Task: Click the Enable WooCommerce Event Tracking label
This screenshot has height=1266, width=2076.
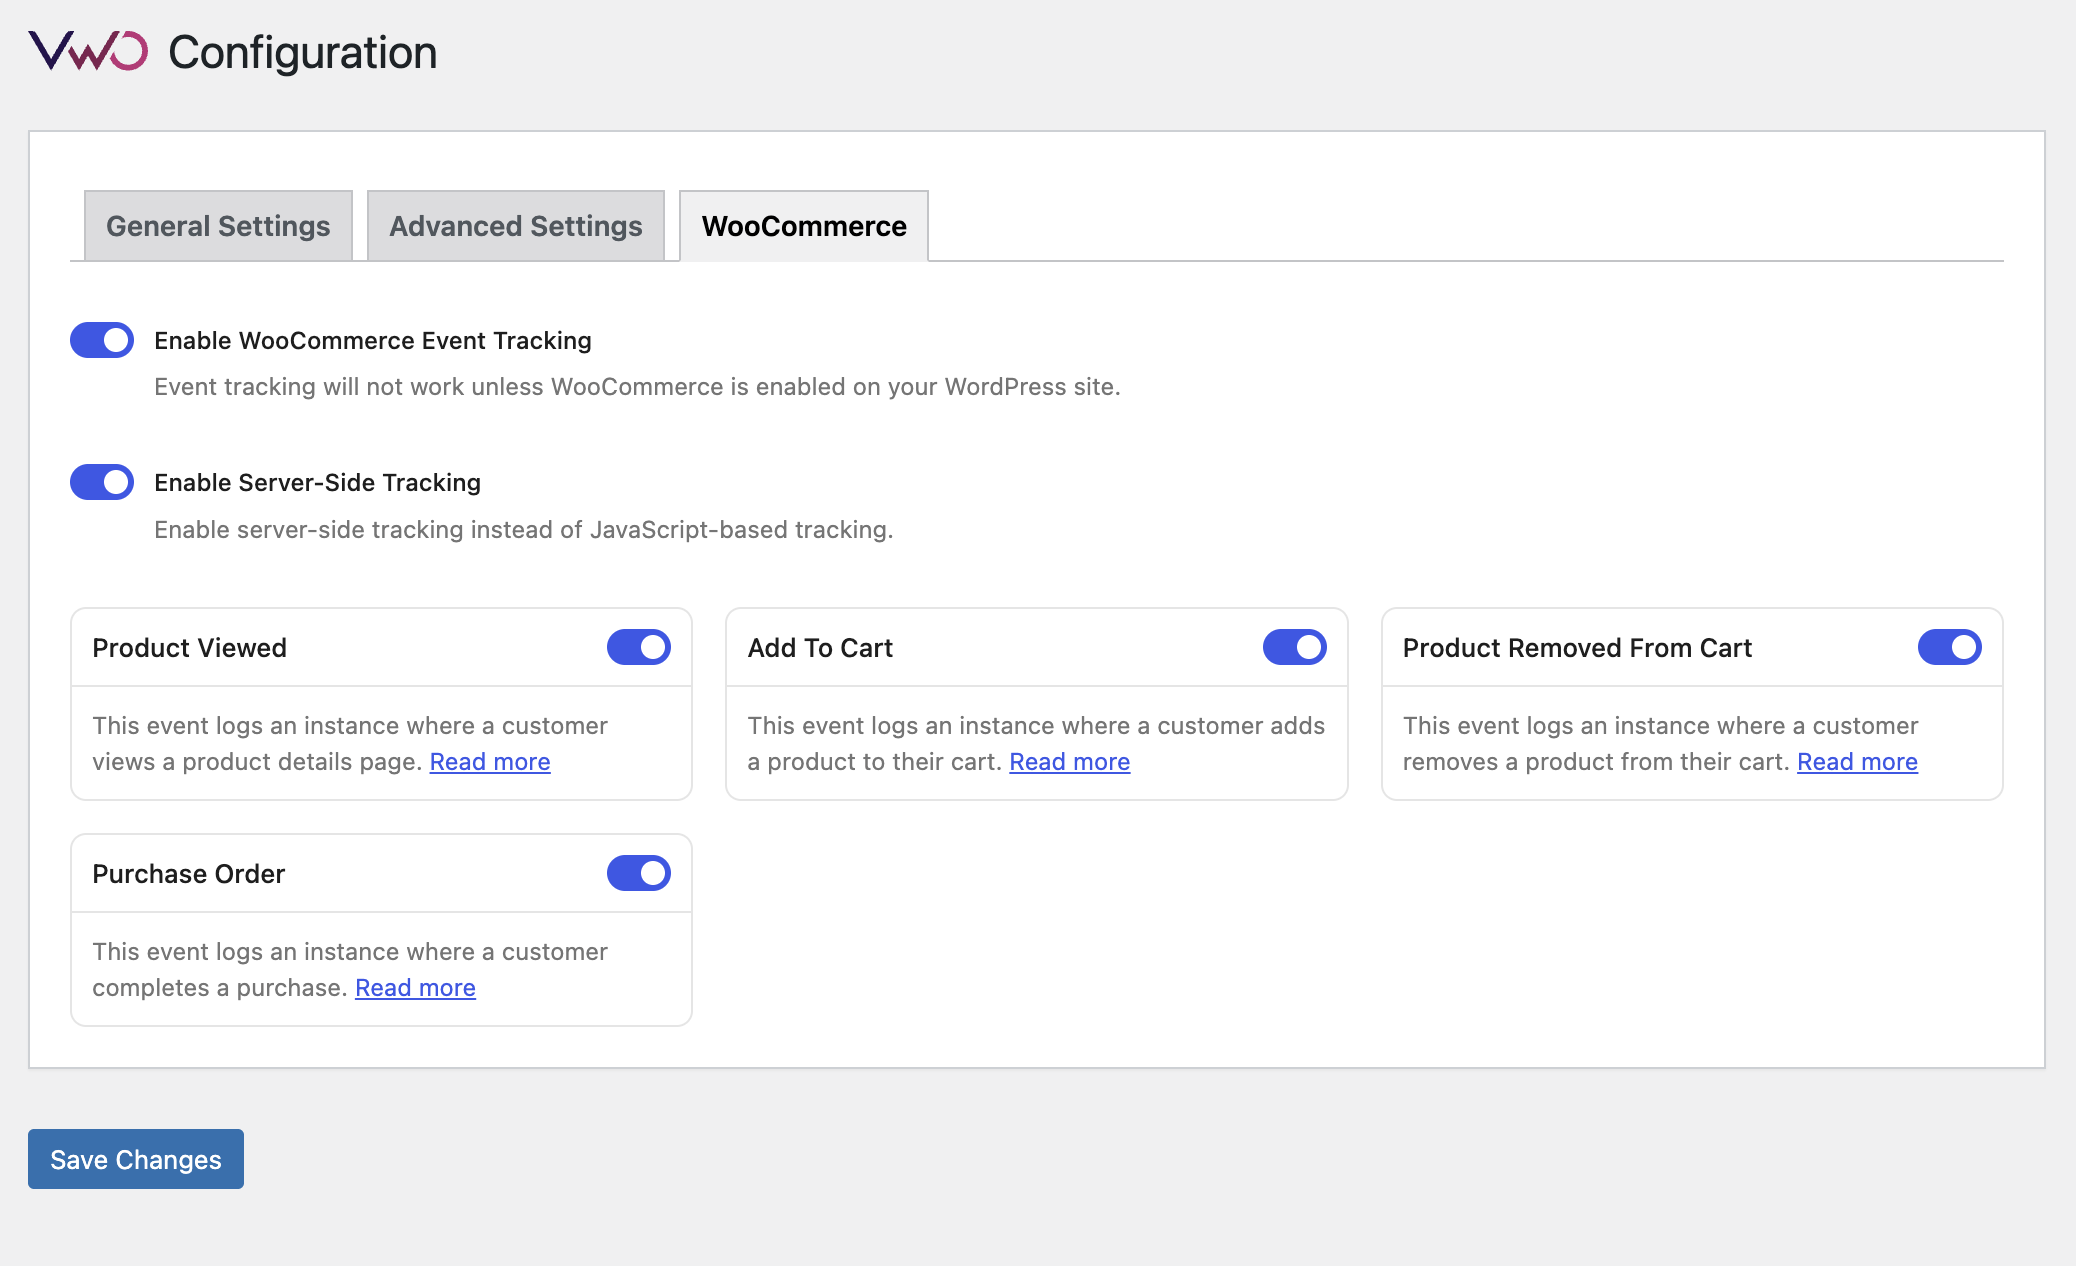Action: pyautogui.click(x=372, y=341)
